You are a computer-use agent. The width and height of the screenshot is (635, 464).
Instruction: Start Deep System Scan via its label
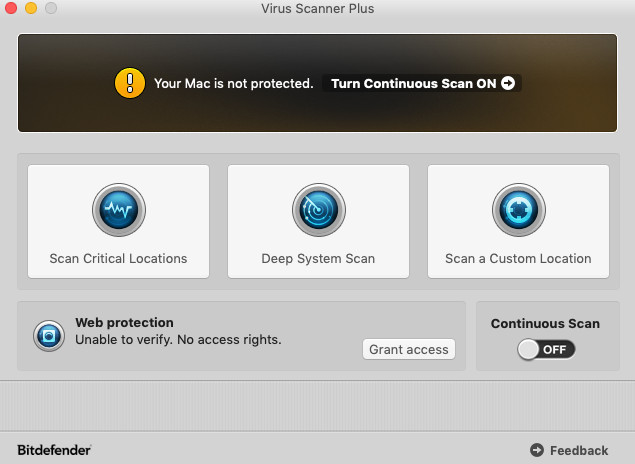pos(318,258)
